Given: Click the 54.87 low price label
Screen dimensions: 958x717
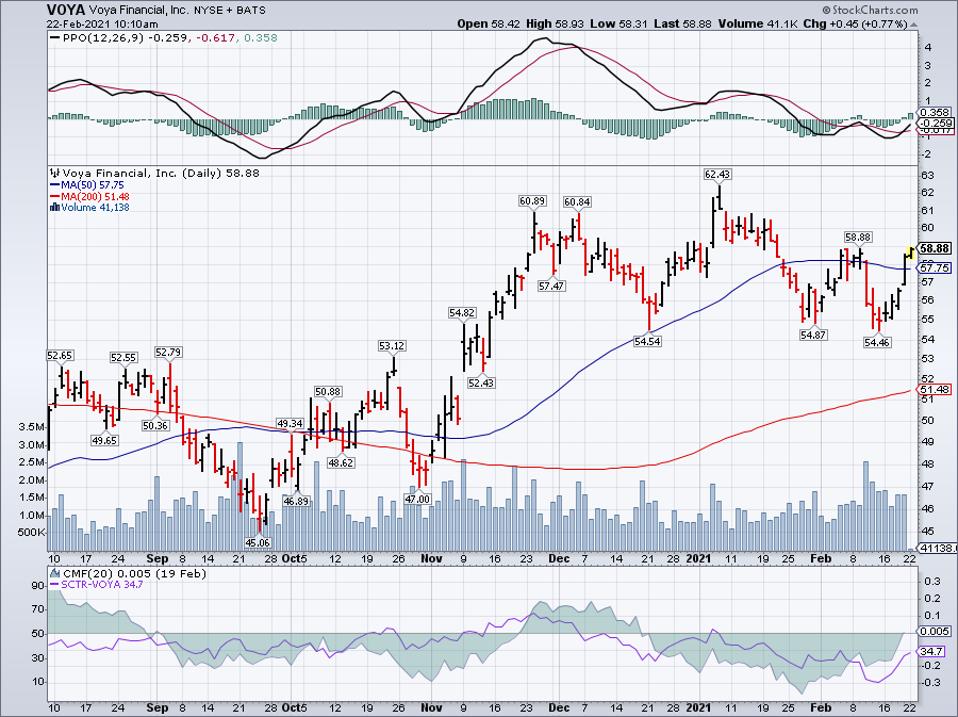Looking at the screenshot, I should (x=813, y=335).
